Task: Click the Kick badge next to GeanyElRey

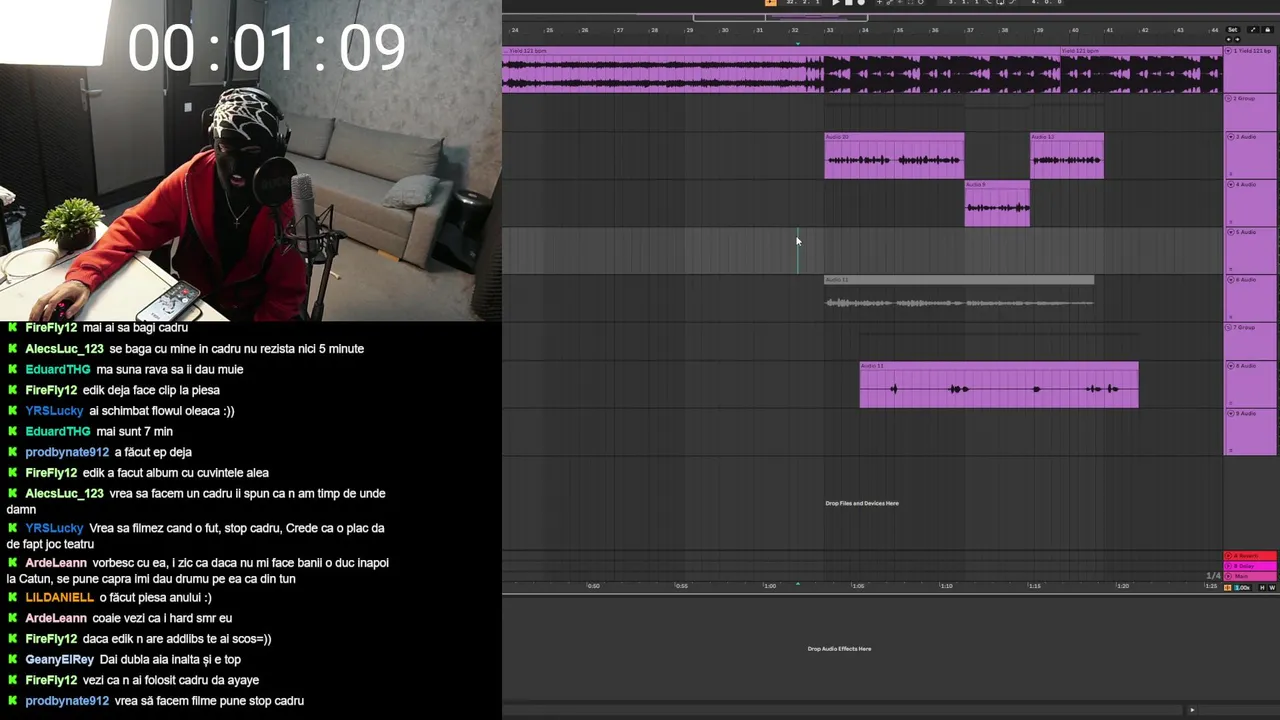Action: click(x=13, y=660)
